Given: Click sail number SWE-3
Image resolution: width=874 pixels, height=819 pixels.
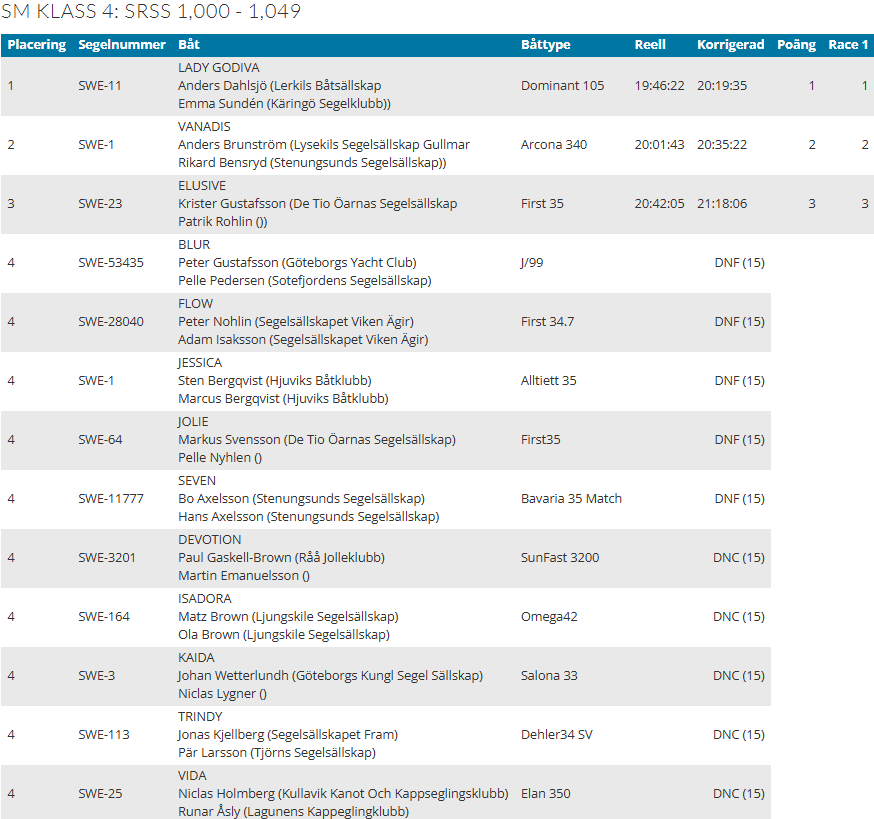Looking at the screenshot, I should pos(96,676).
